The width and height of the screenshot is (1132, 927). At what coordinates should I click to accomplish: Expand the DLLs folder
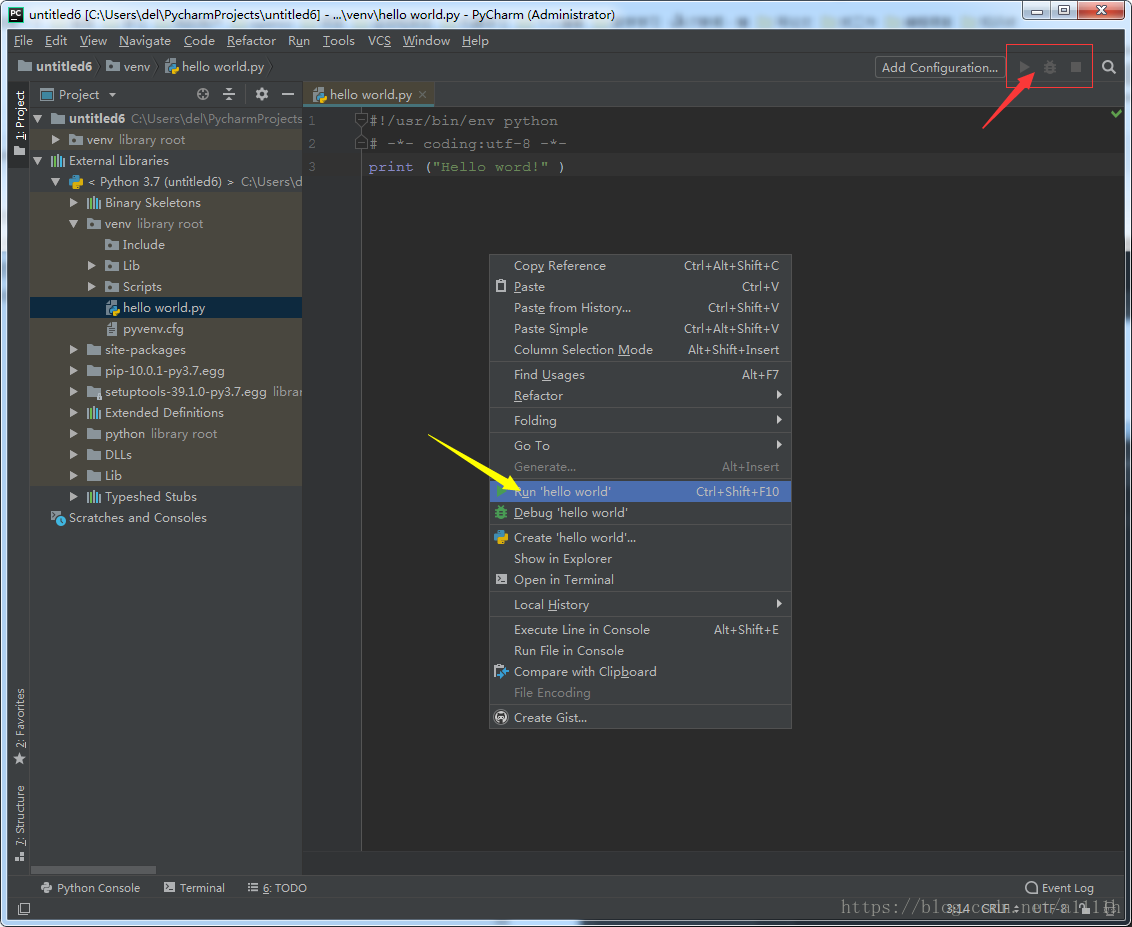click(74, 455)
